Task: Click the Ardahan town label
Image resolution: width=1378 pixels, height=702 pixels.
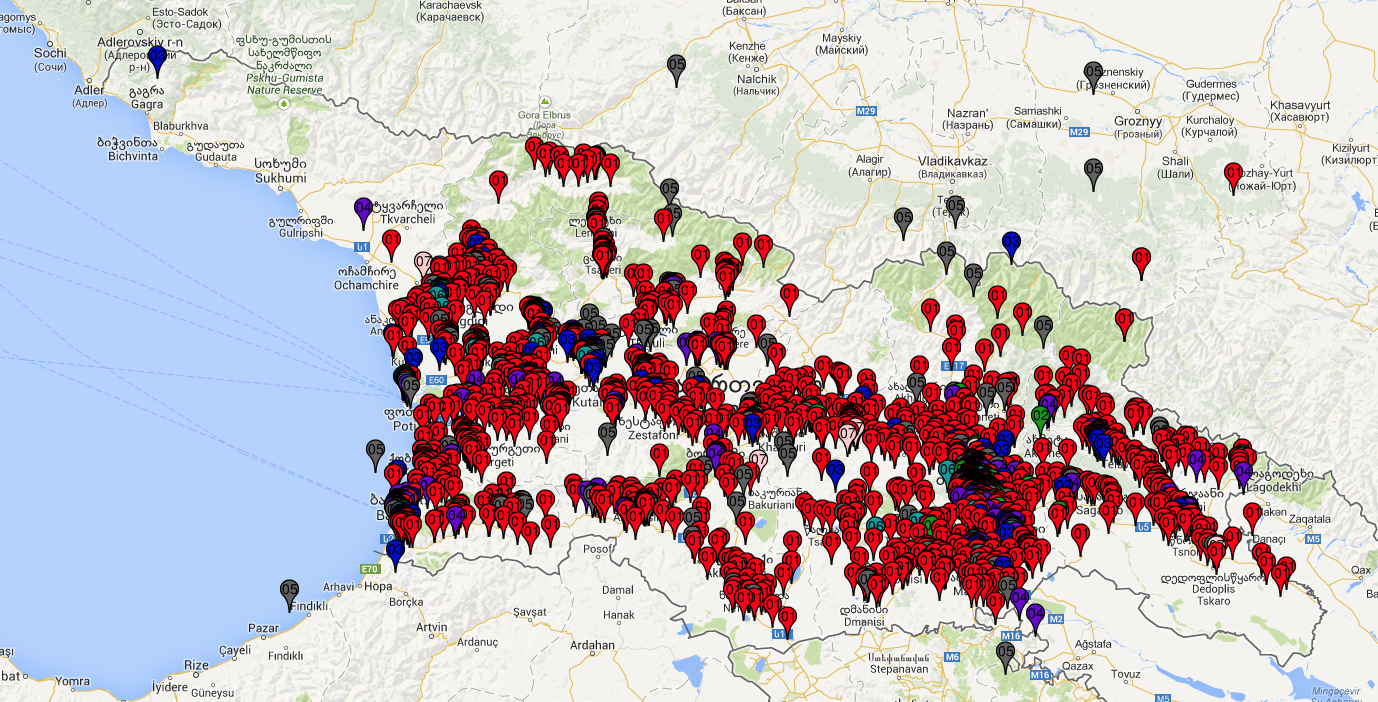Action: pyautogui.click(x=591, y=645)
